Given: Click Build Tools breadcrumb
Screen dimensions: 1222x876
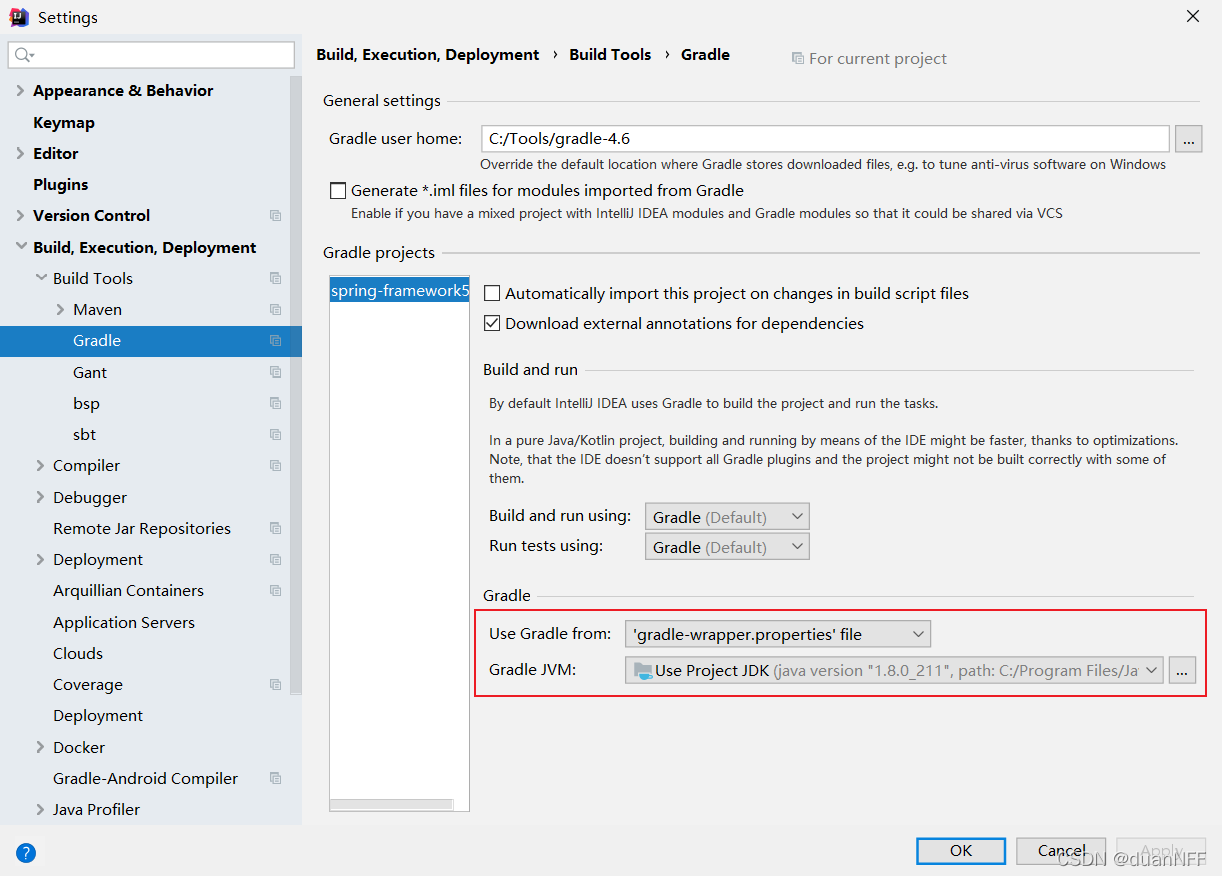Looking at the screenshot, I should coord(610,55).
